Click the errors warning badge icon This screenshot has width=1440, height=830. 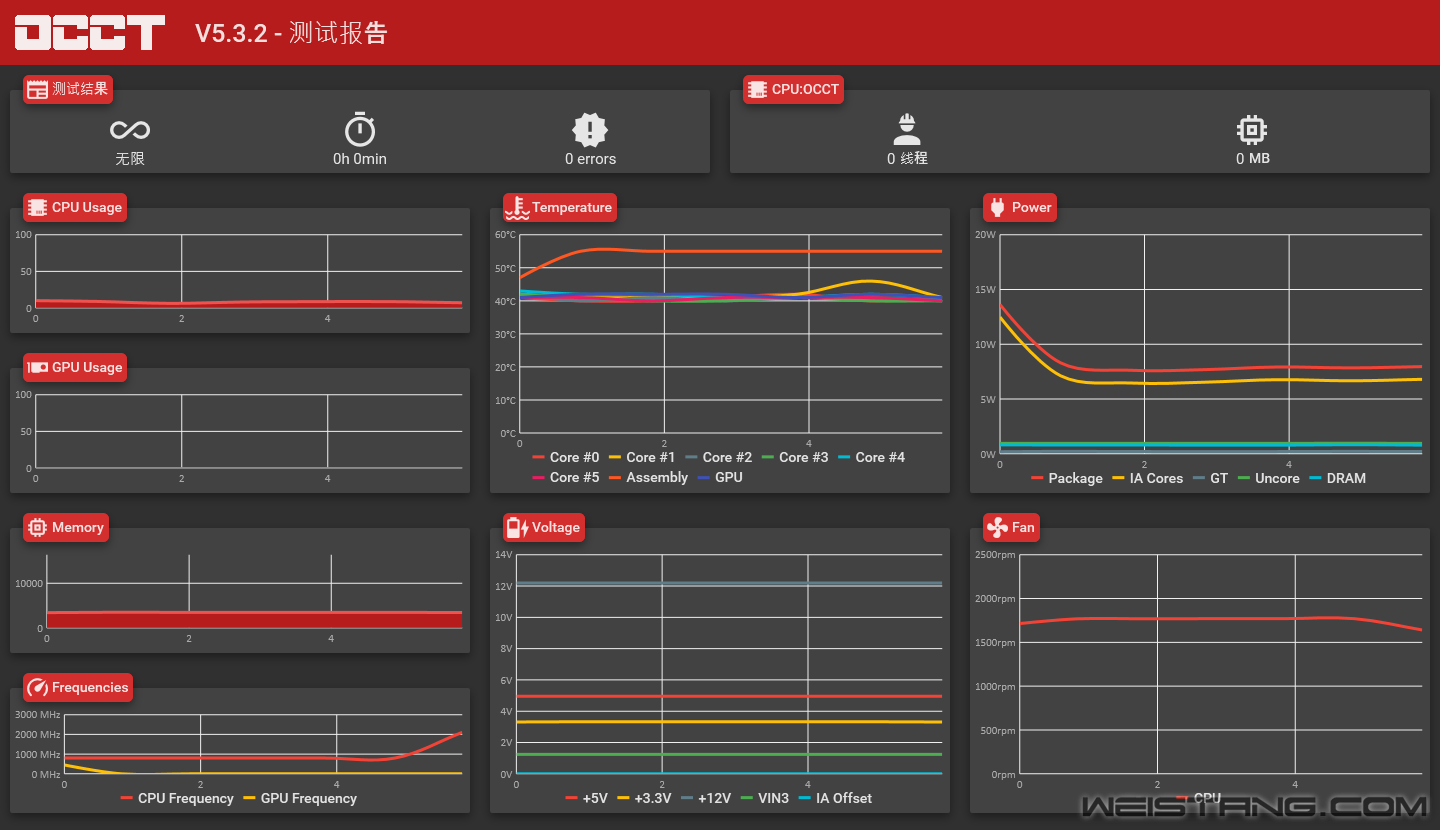(590, 130)
